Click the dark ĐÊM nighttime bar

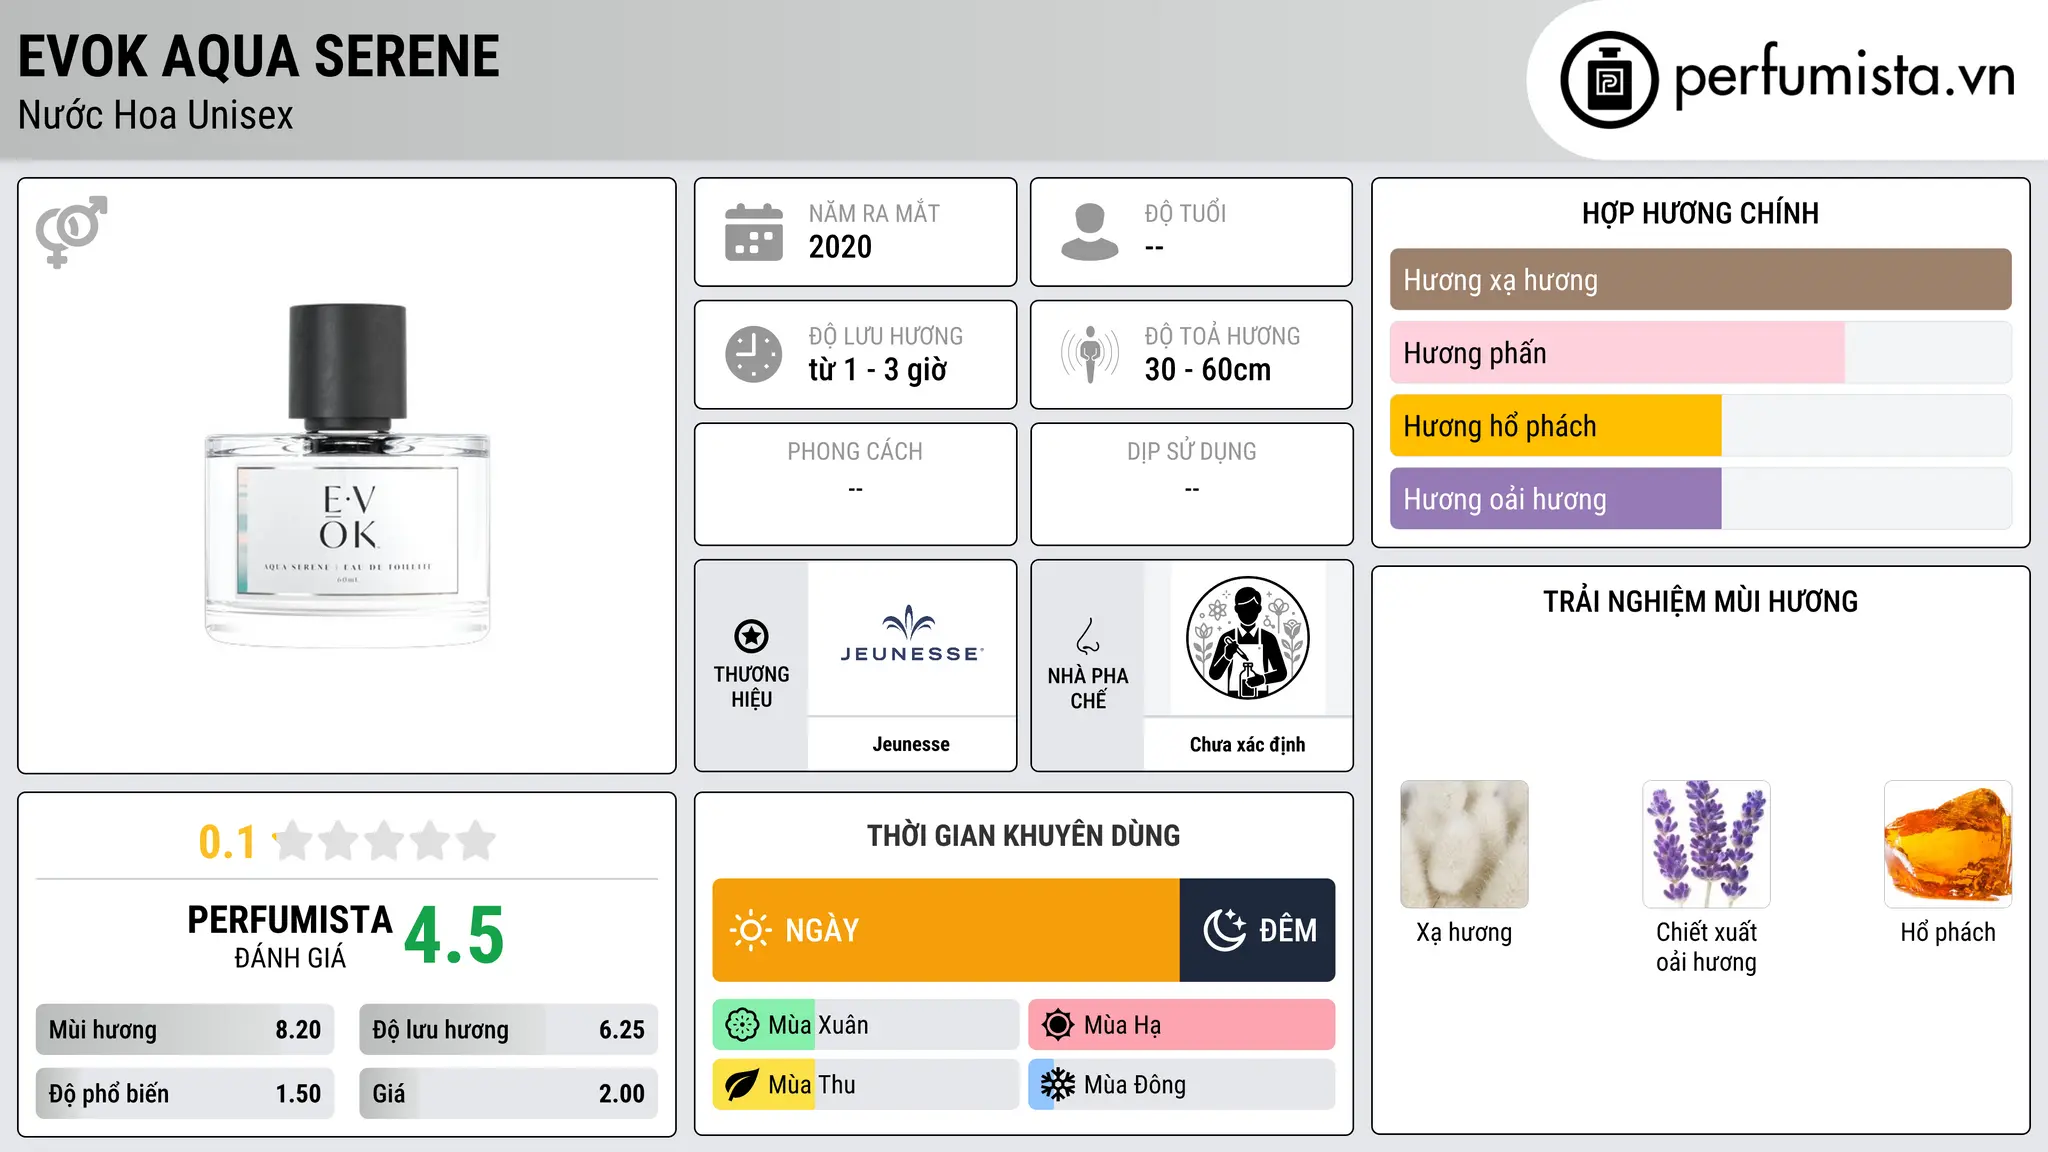1257,930
